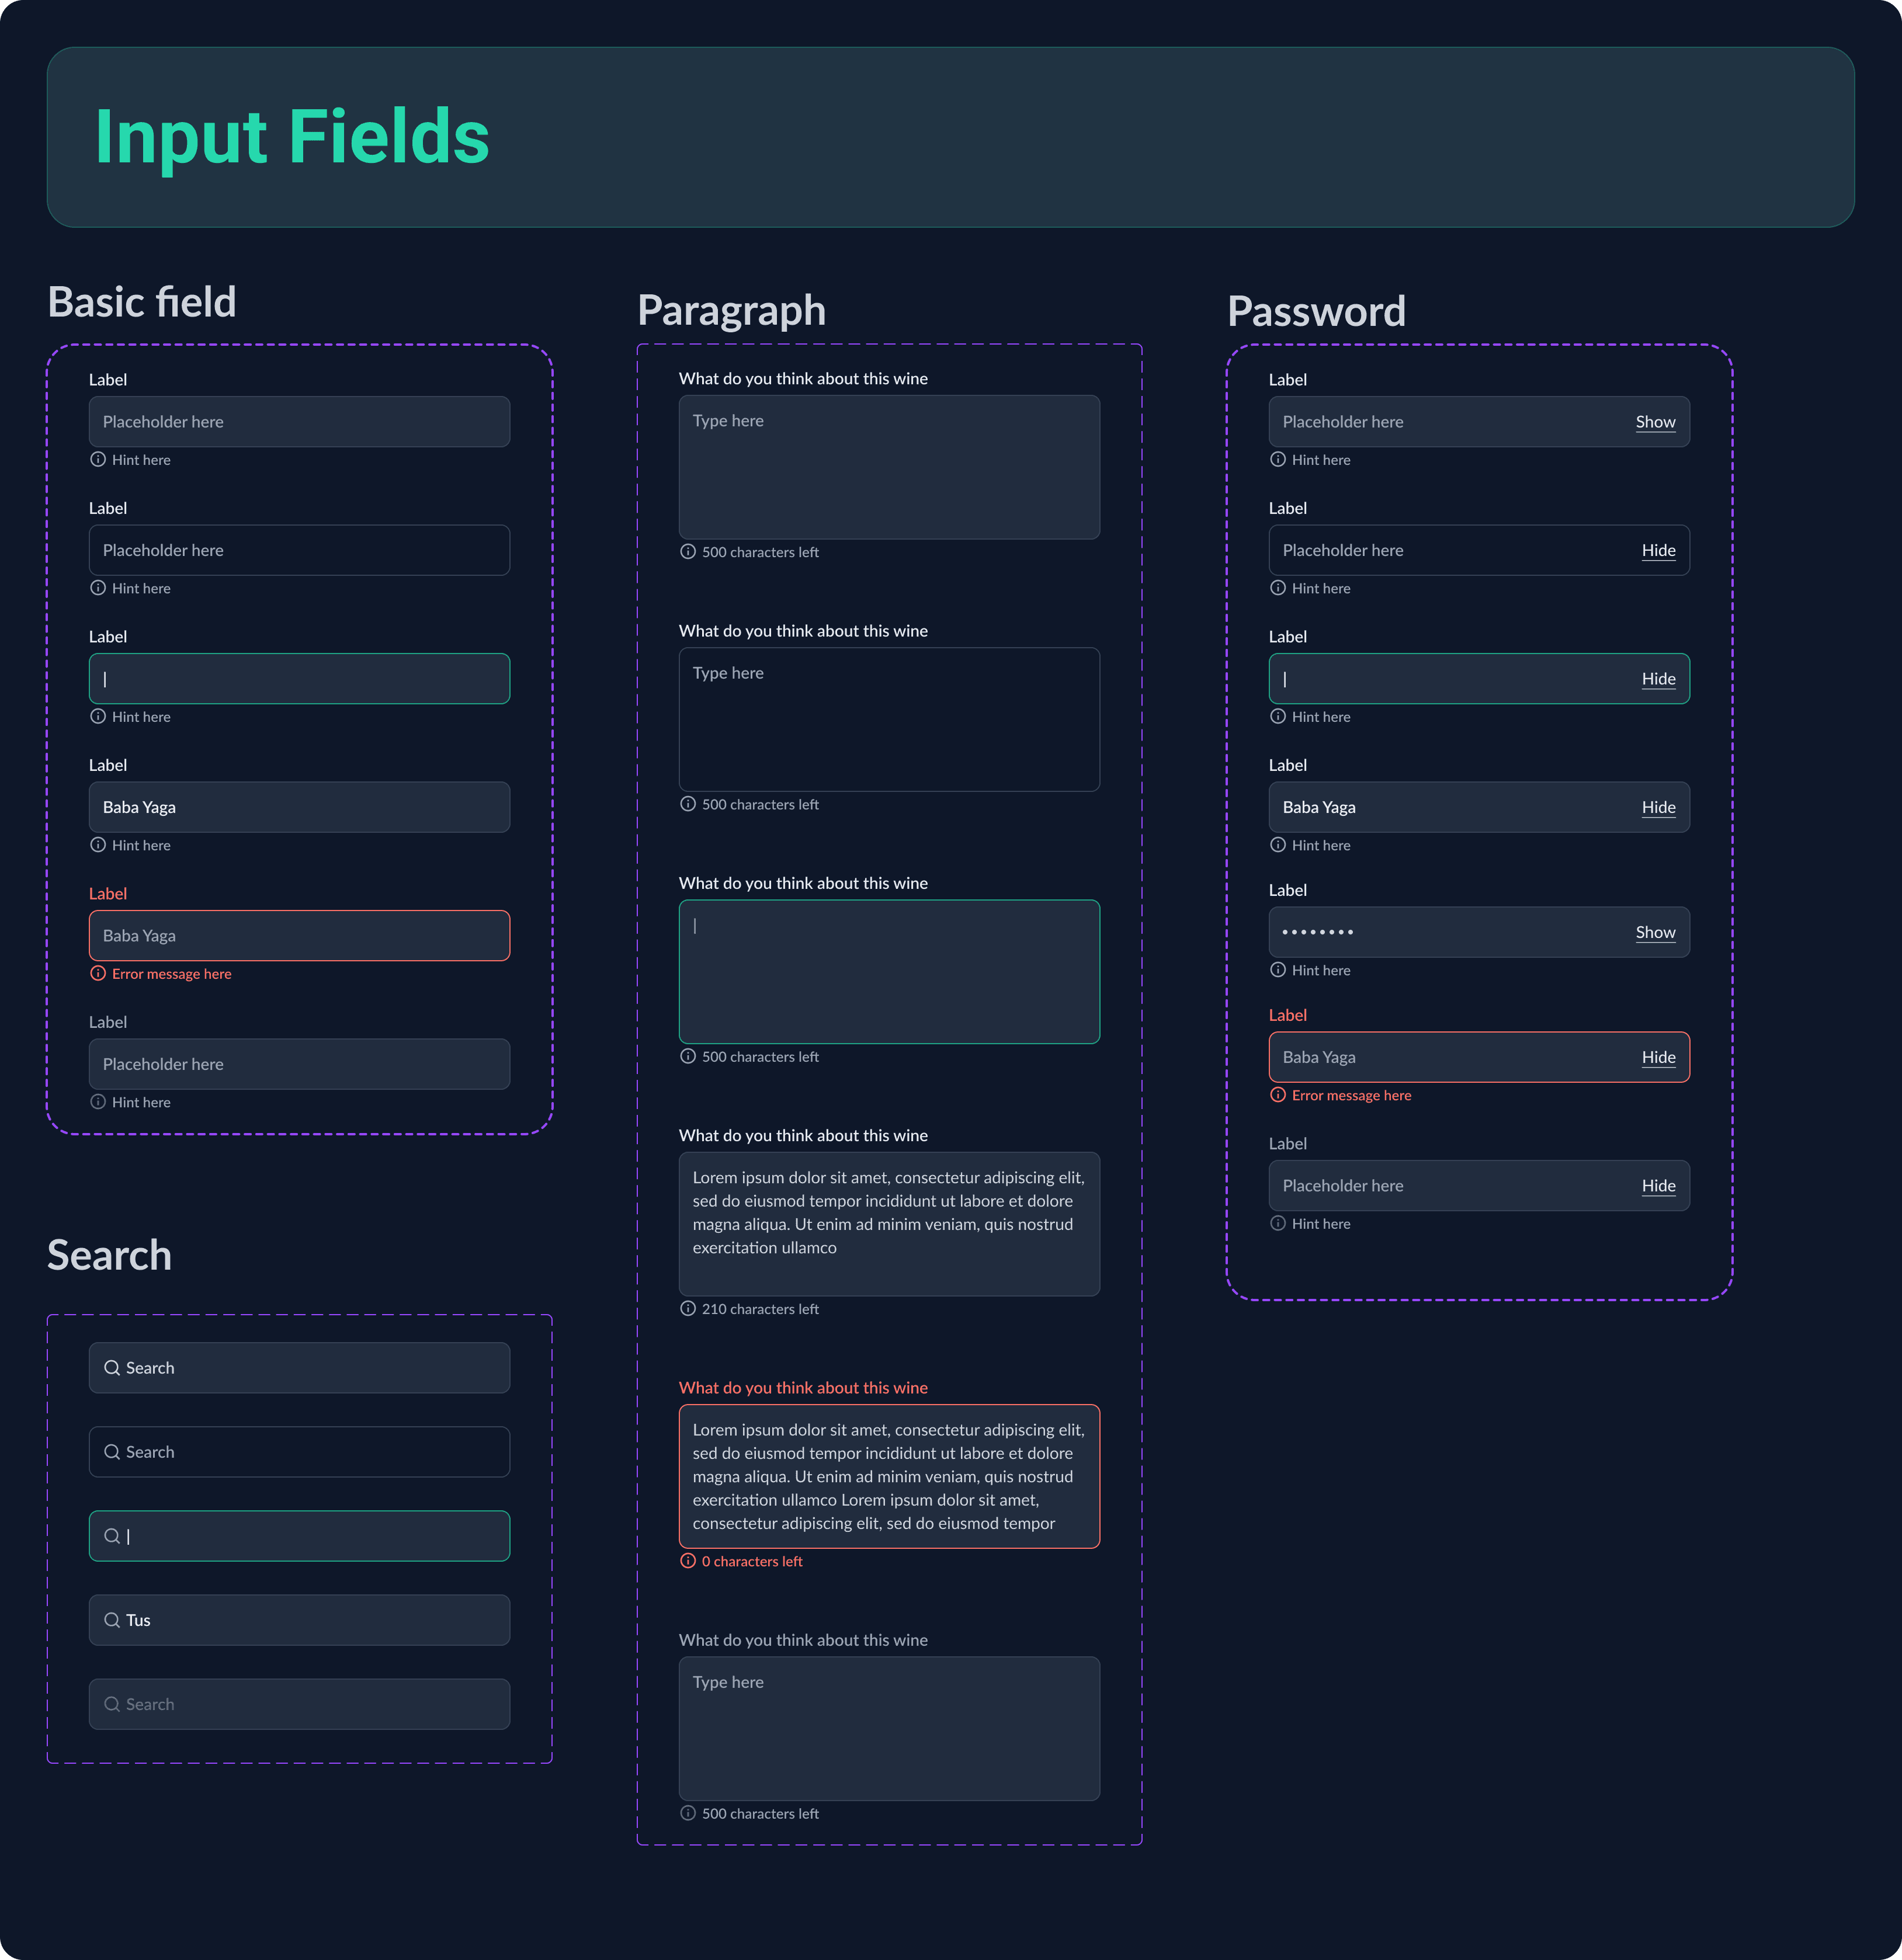The image size is (1902, 1960).
Task: Click the first Type here paragraph textarea
Action: click(x=889, y=467)
